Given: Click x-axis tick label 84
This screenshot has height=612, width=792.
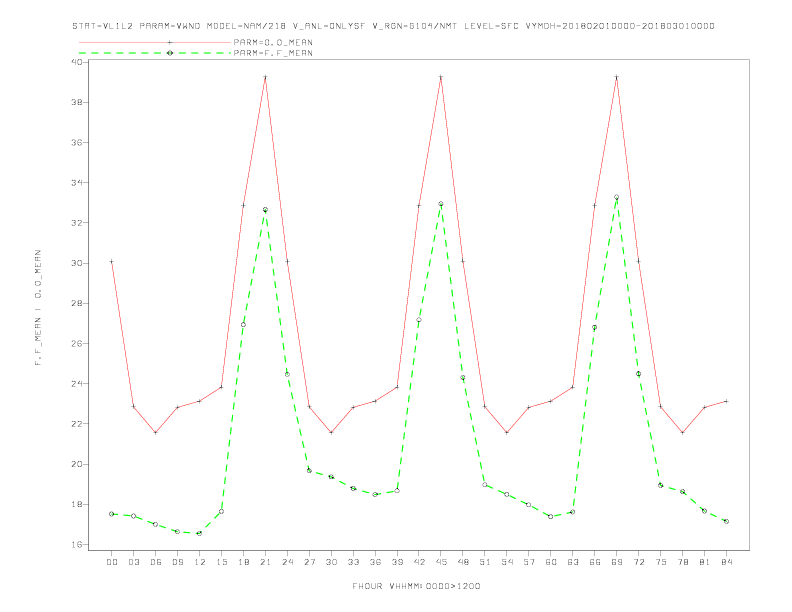Looking at the screenshot, I should point(726,562).
